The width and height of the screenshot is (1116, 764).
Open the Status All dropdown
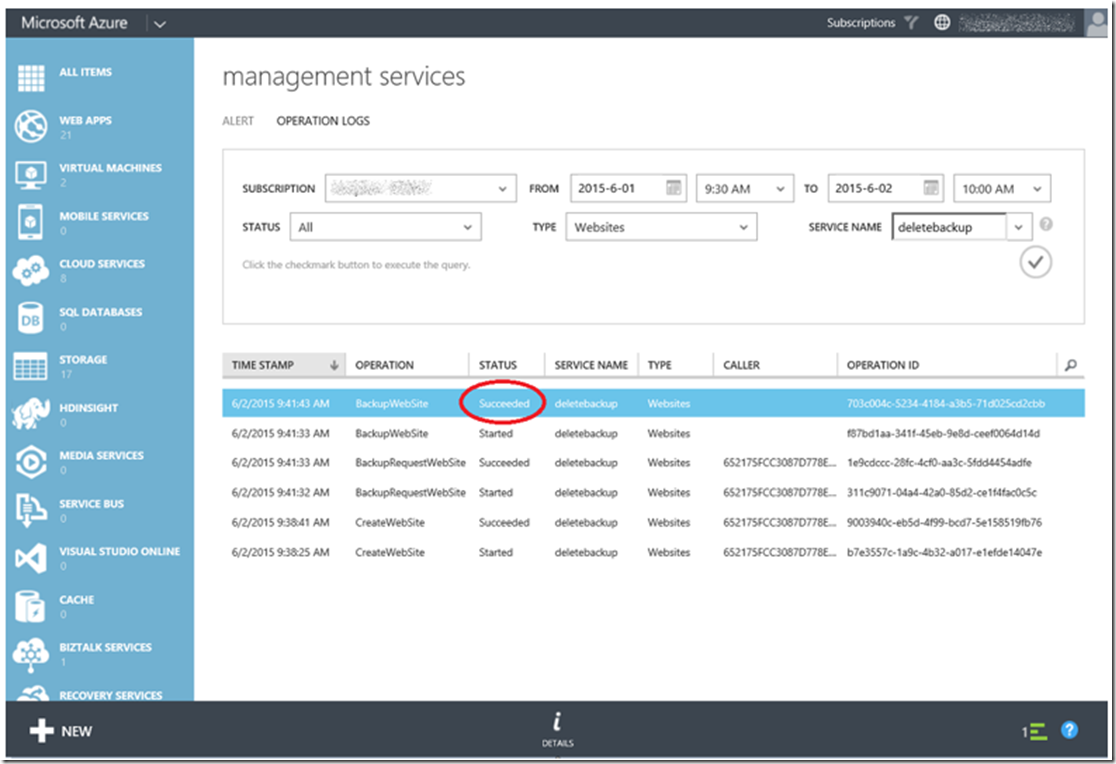click(x=385, y=227)
